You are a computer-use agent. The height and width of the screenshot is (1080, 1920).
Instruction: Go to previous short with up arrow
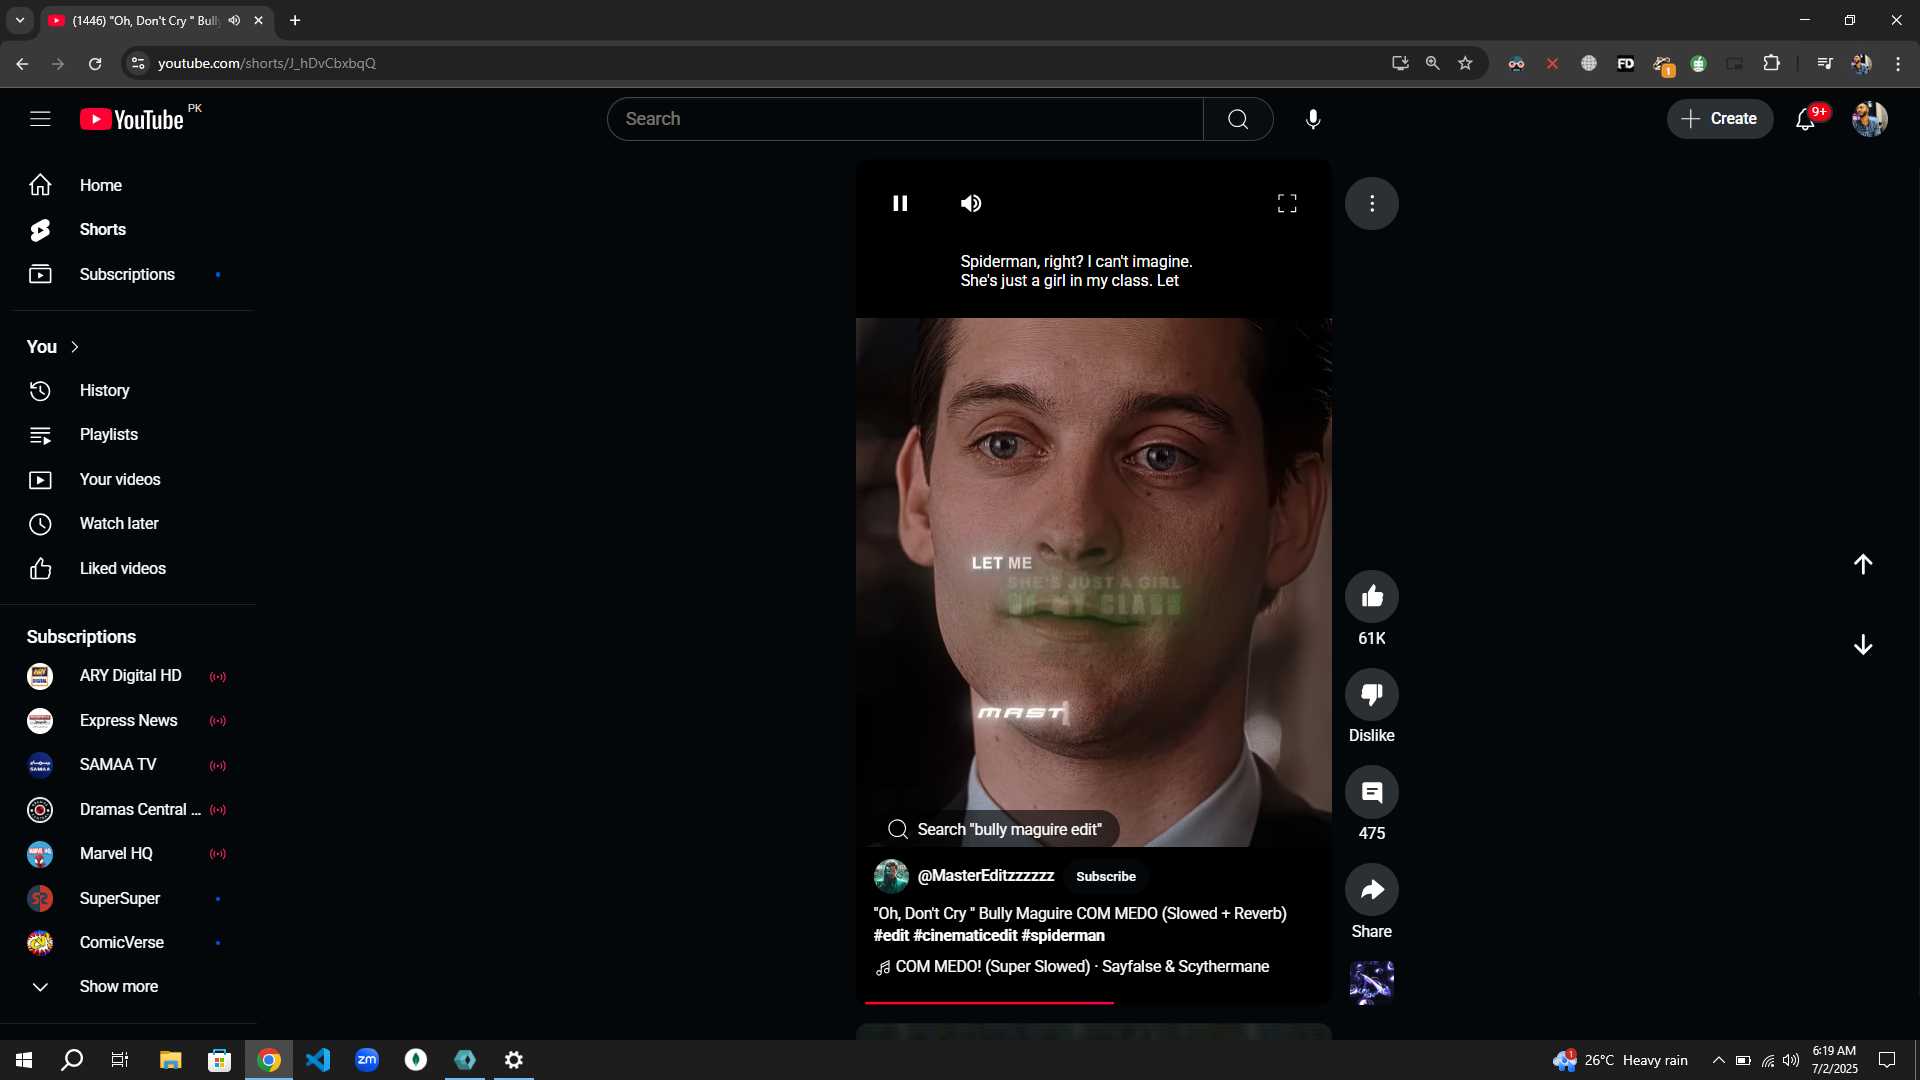coord(1863,564)
